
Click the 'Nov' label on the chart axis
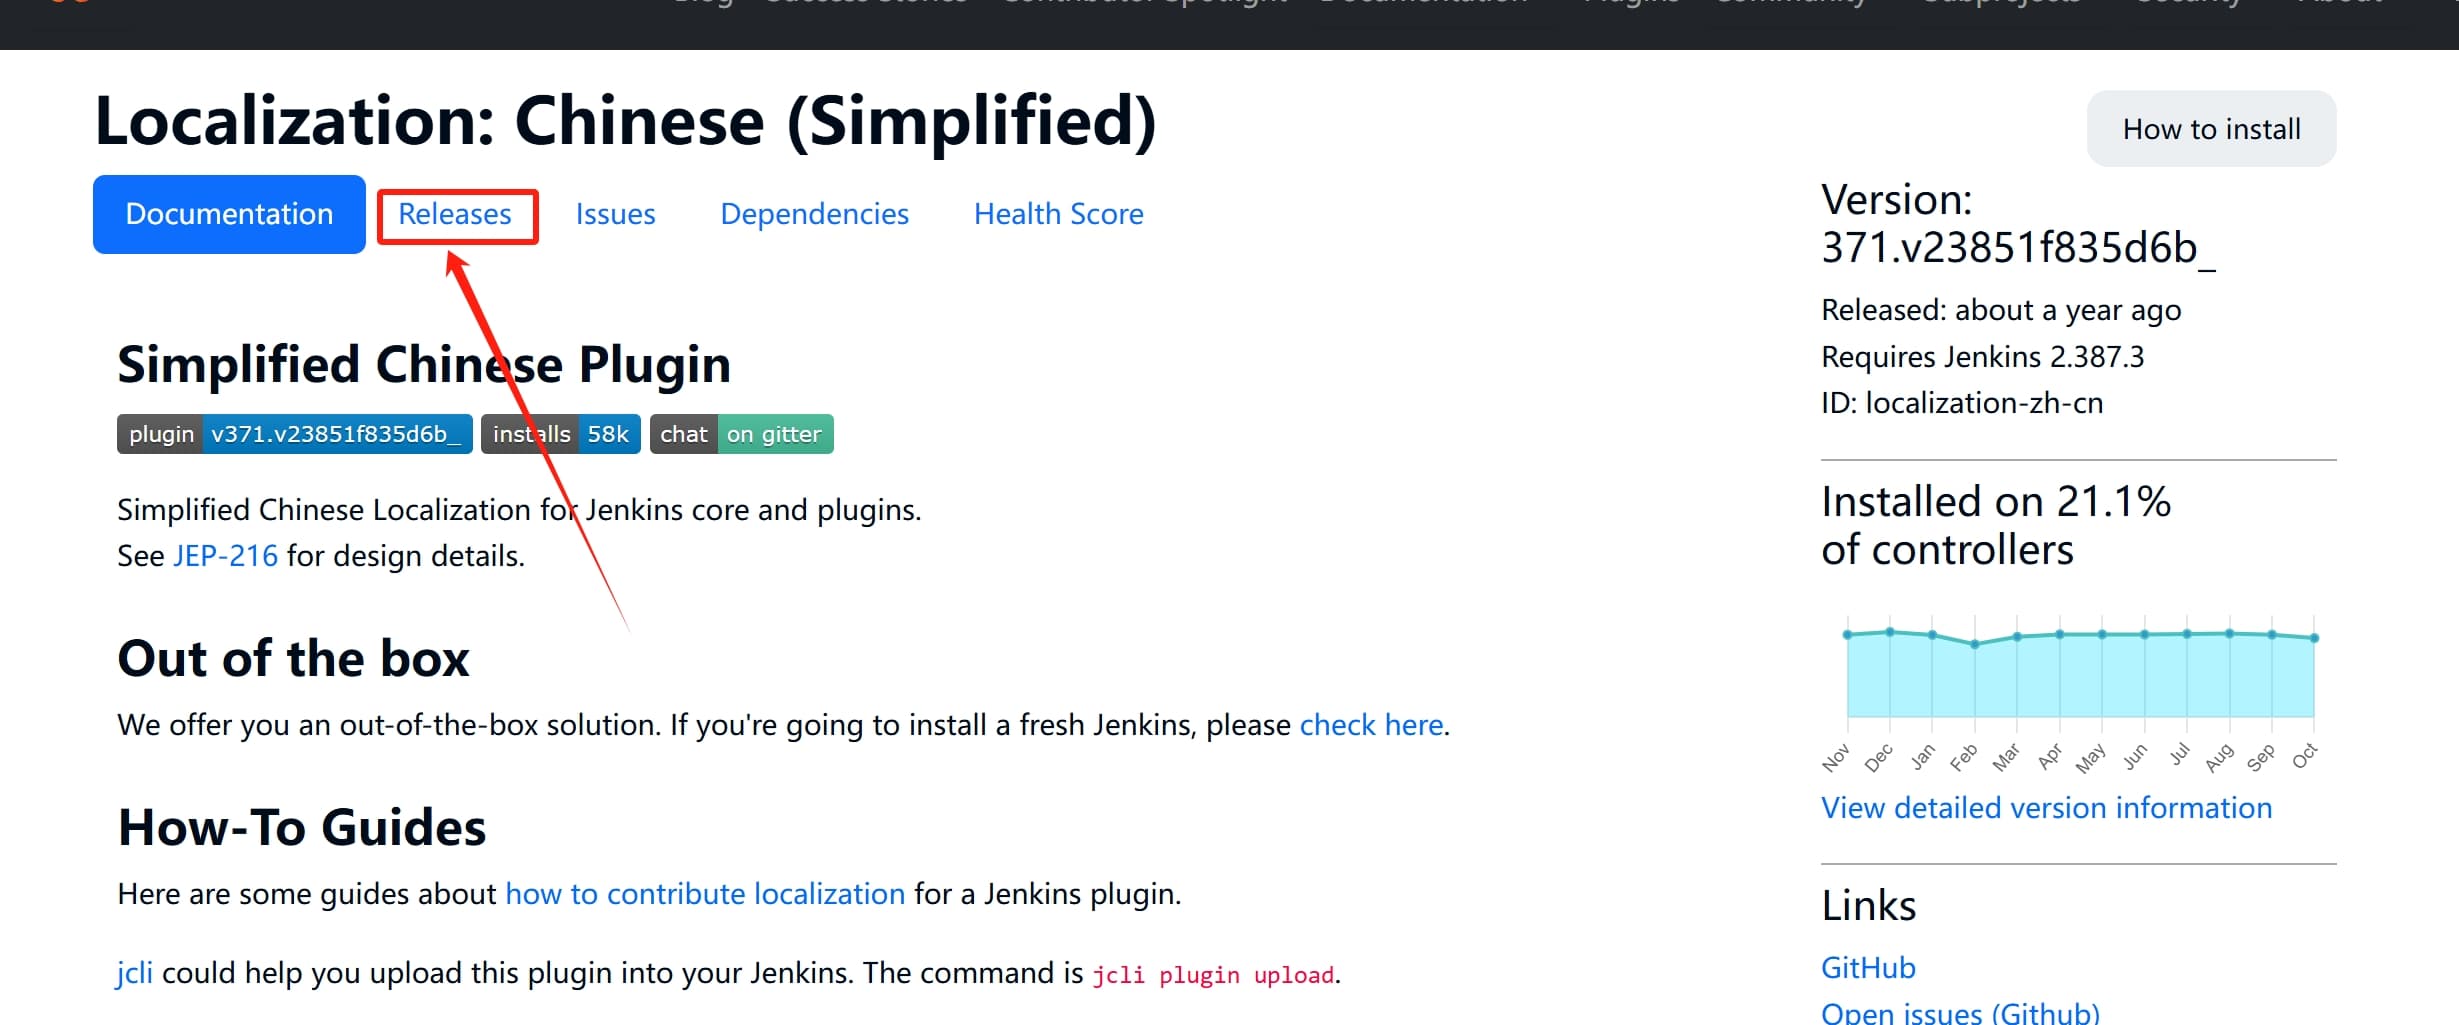coord(1835,758)
